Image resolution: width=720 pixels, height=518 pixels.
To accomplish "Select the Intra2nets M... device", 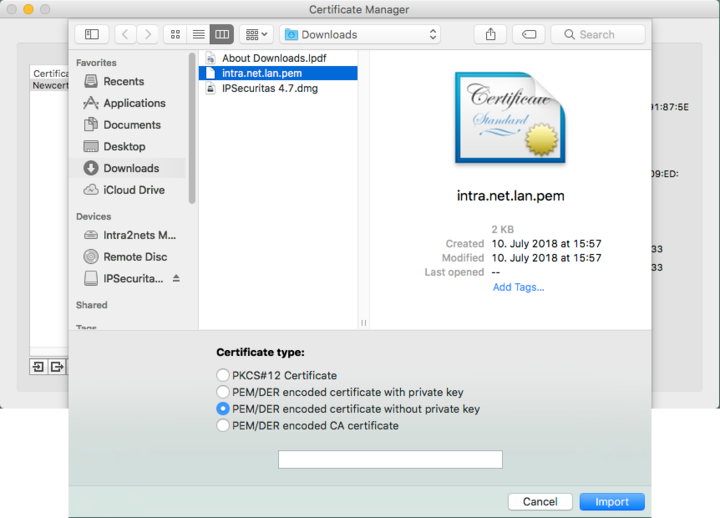I will 130,235.
